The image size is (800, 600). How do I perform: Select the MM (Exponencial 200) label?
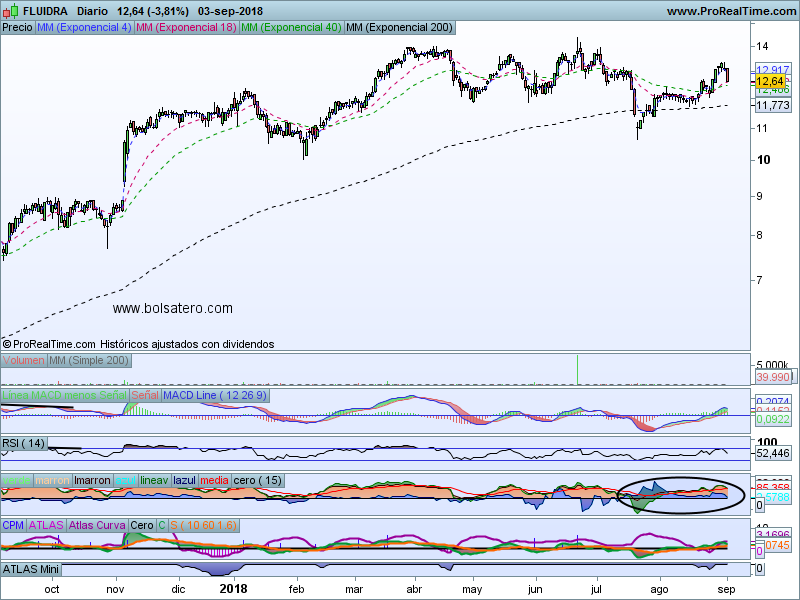pyautogui.click(x=397, y=27)
